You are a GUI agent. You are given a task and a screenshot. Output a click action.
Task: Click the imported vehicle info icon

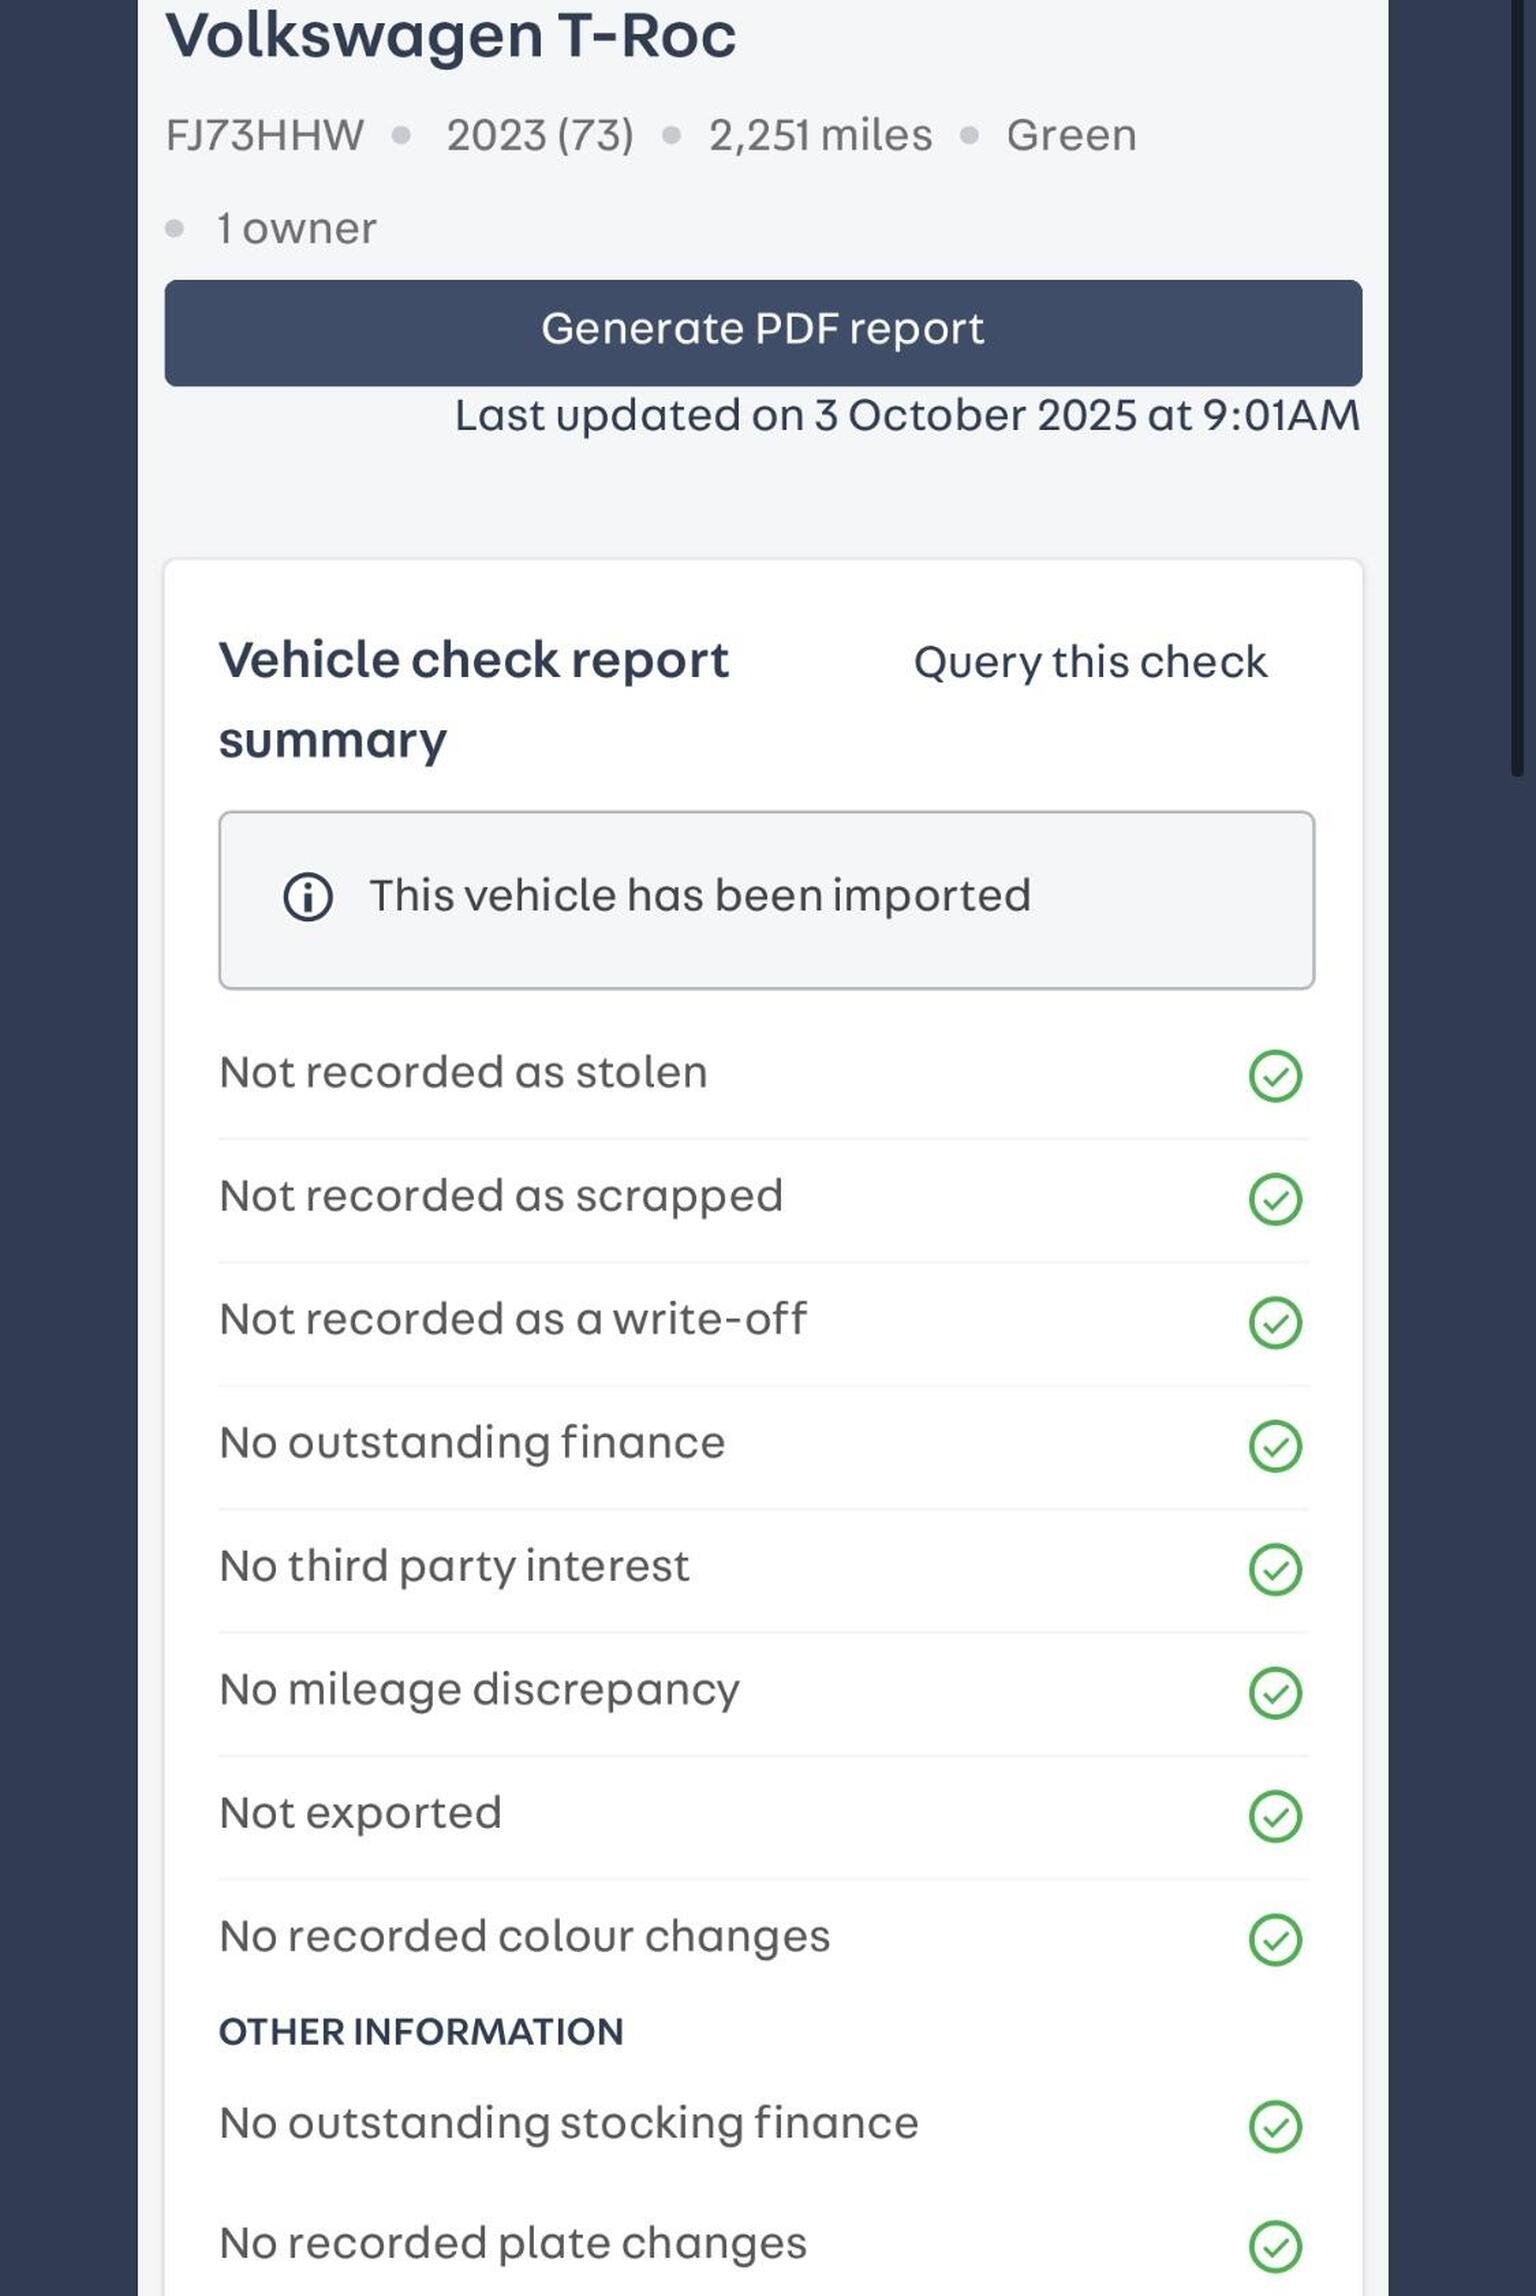coord(308,896)
